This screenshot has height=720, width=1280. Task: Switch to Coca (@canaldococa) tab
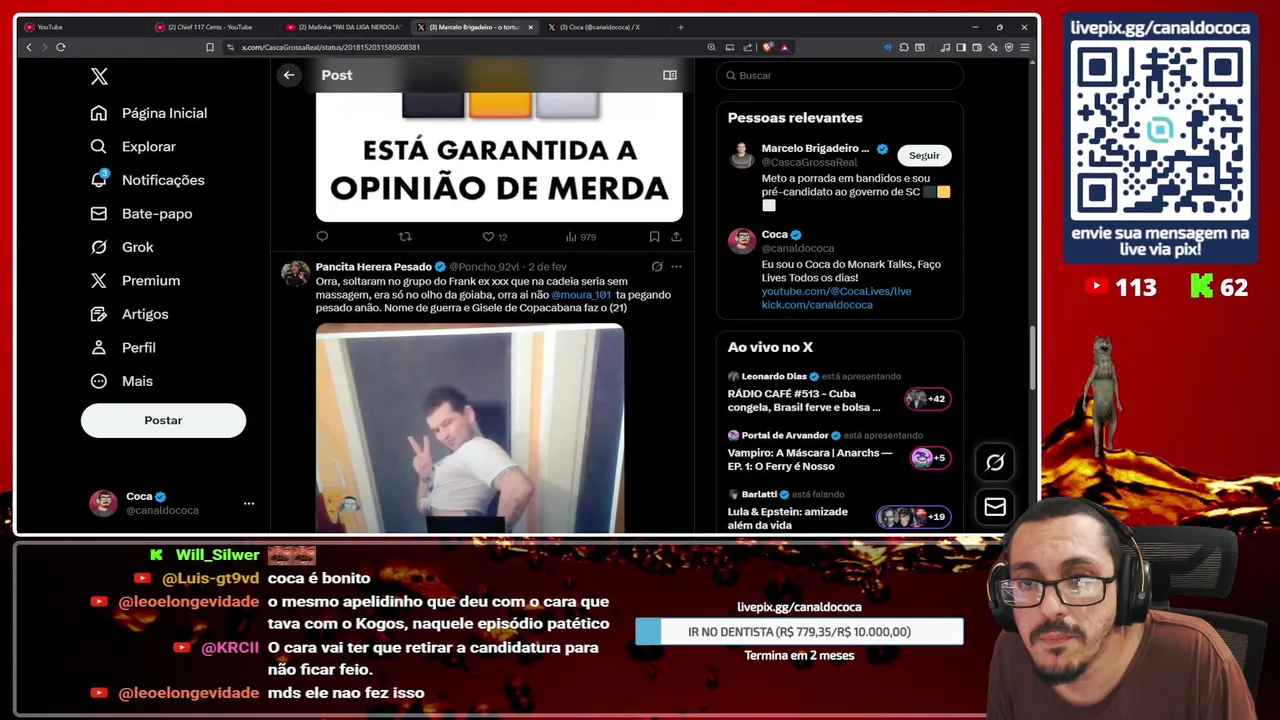605,27
